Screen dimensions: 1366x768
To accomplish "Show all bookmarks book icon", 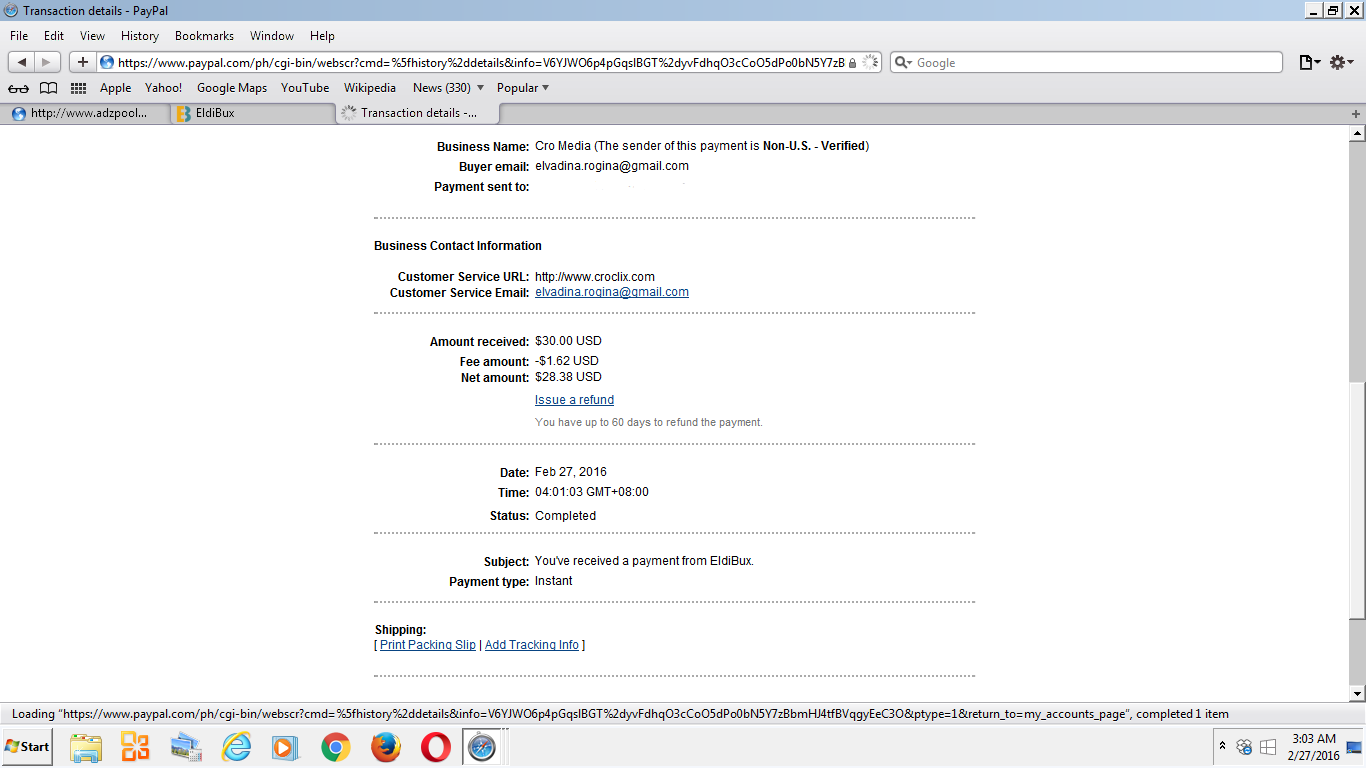I will coord(48,88).
